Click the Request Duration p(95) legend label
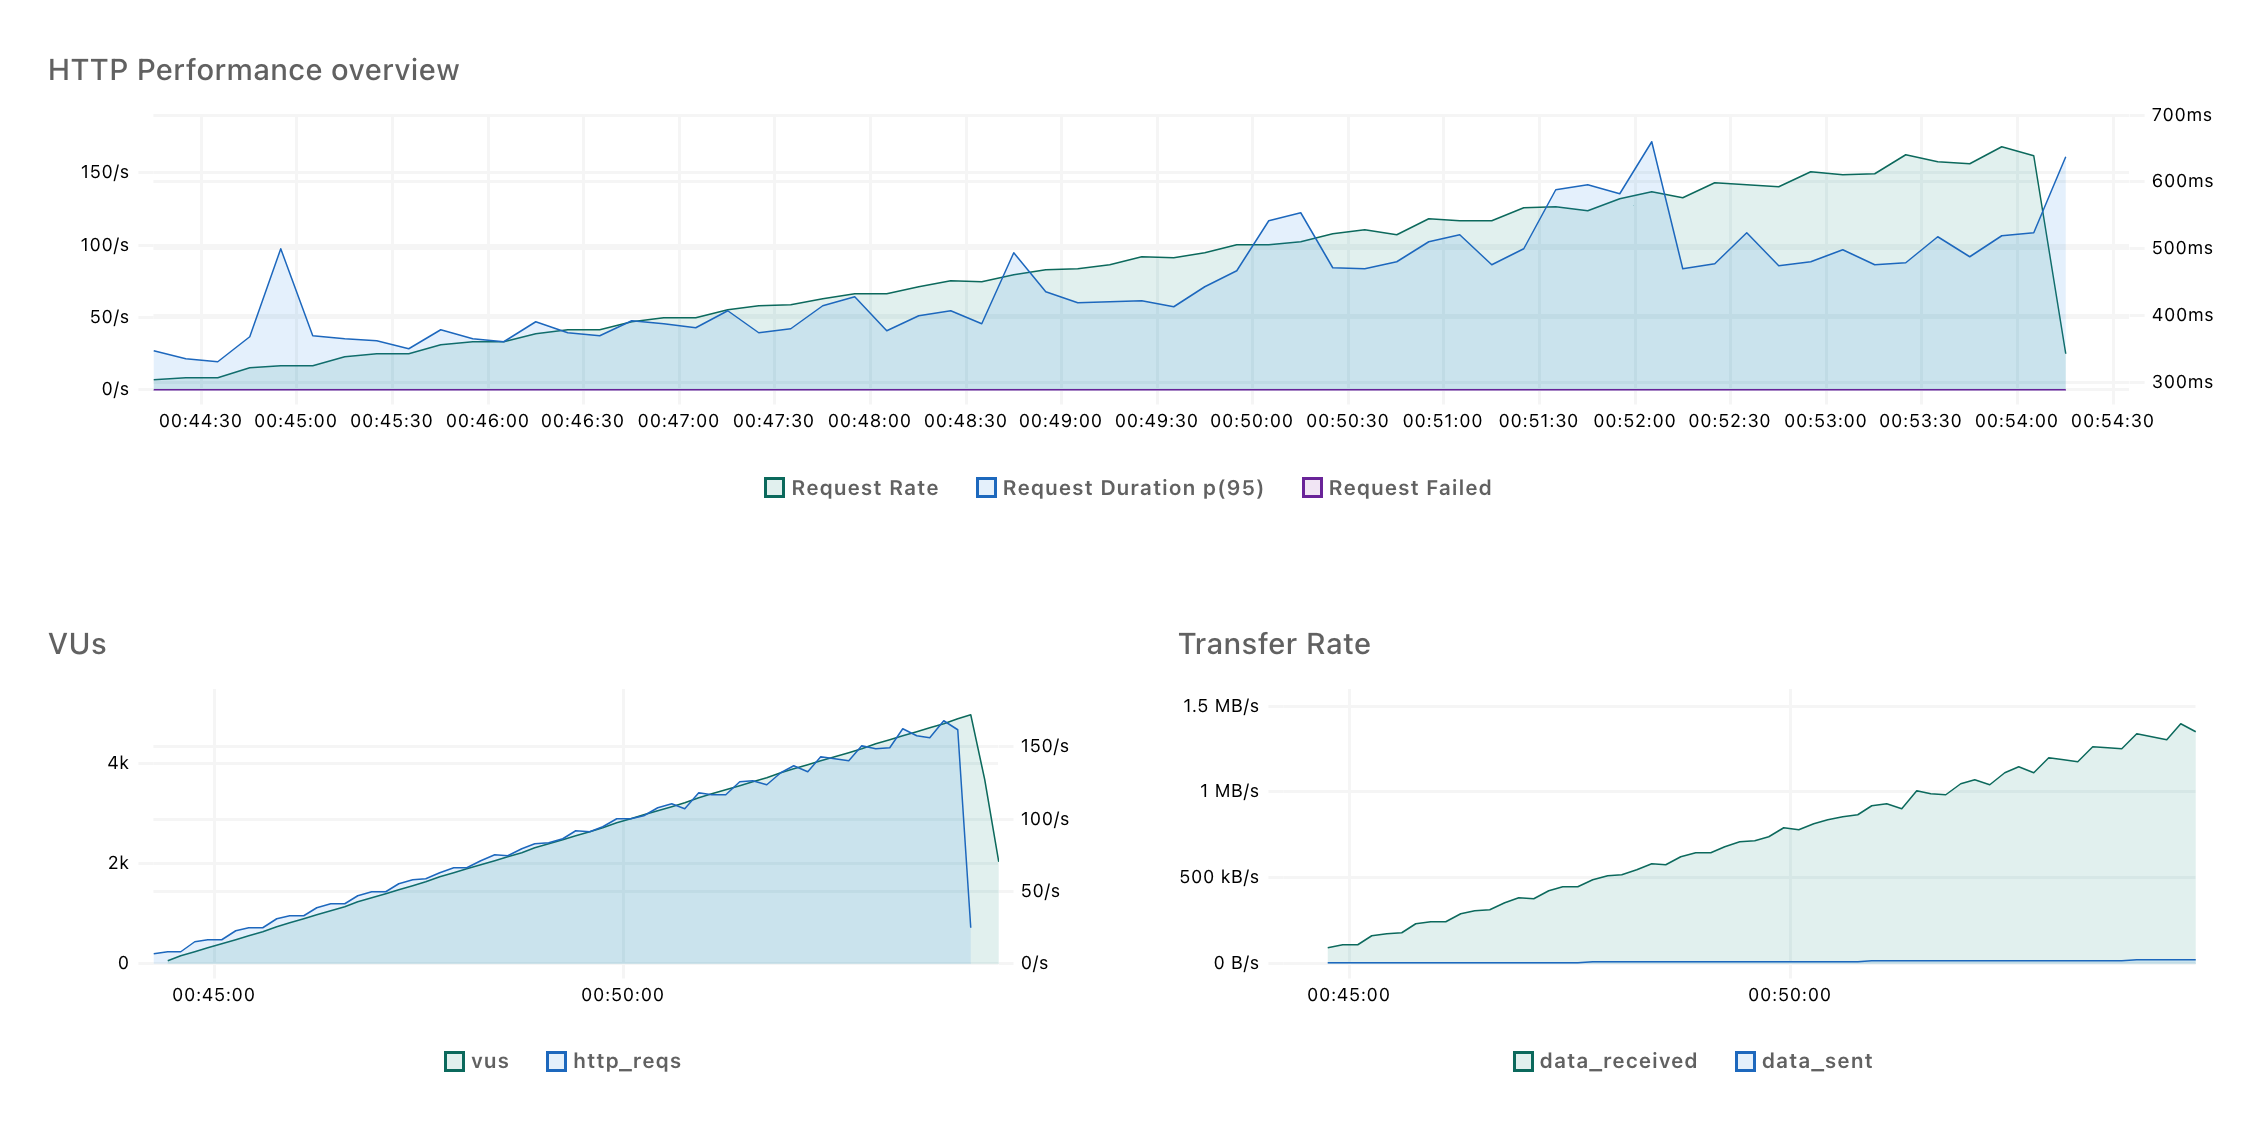The height and width of the screenshot is (1136, 2265). (x=1133, y=488)
